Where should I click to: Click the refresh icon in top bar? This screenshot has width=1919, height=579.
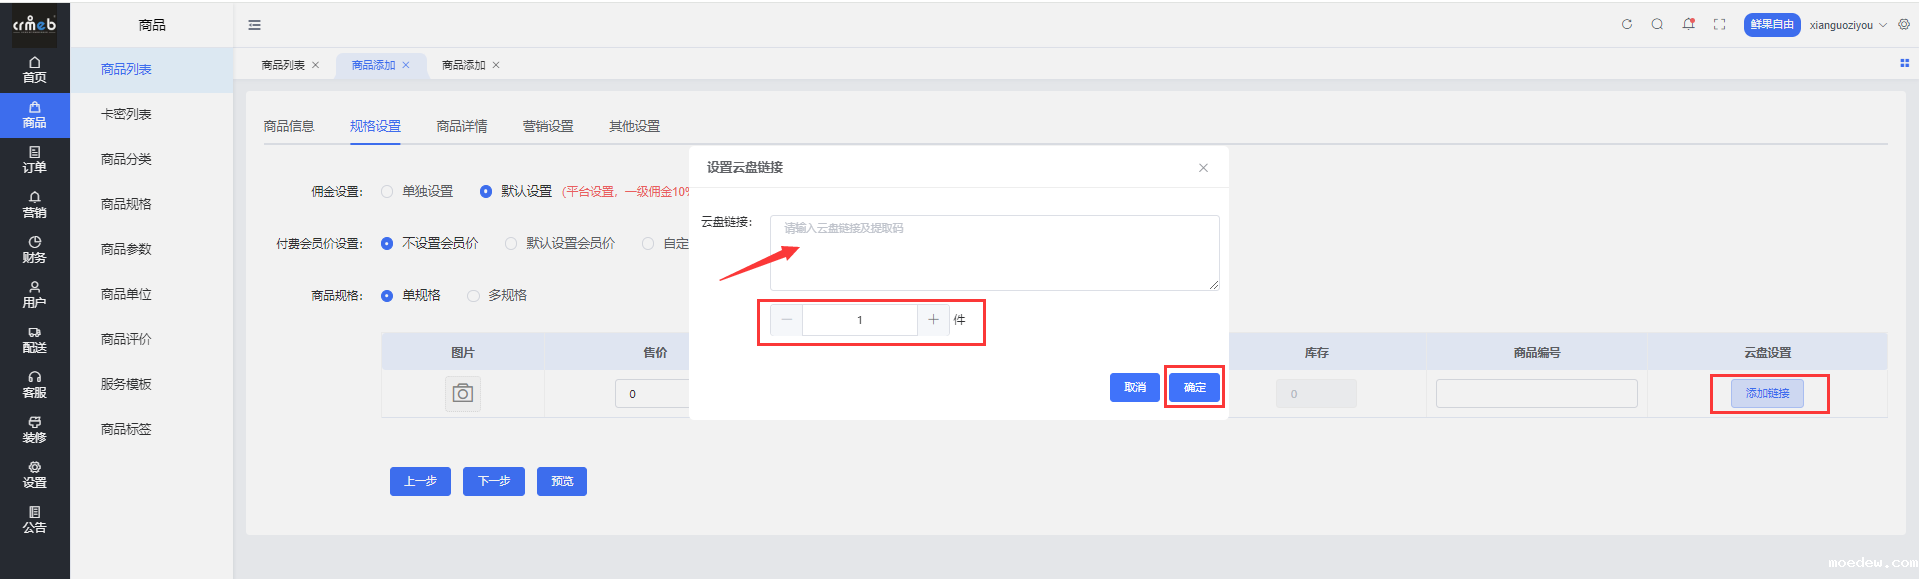[x=1627, y=25]
